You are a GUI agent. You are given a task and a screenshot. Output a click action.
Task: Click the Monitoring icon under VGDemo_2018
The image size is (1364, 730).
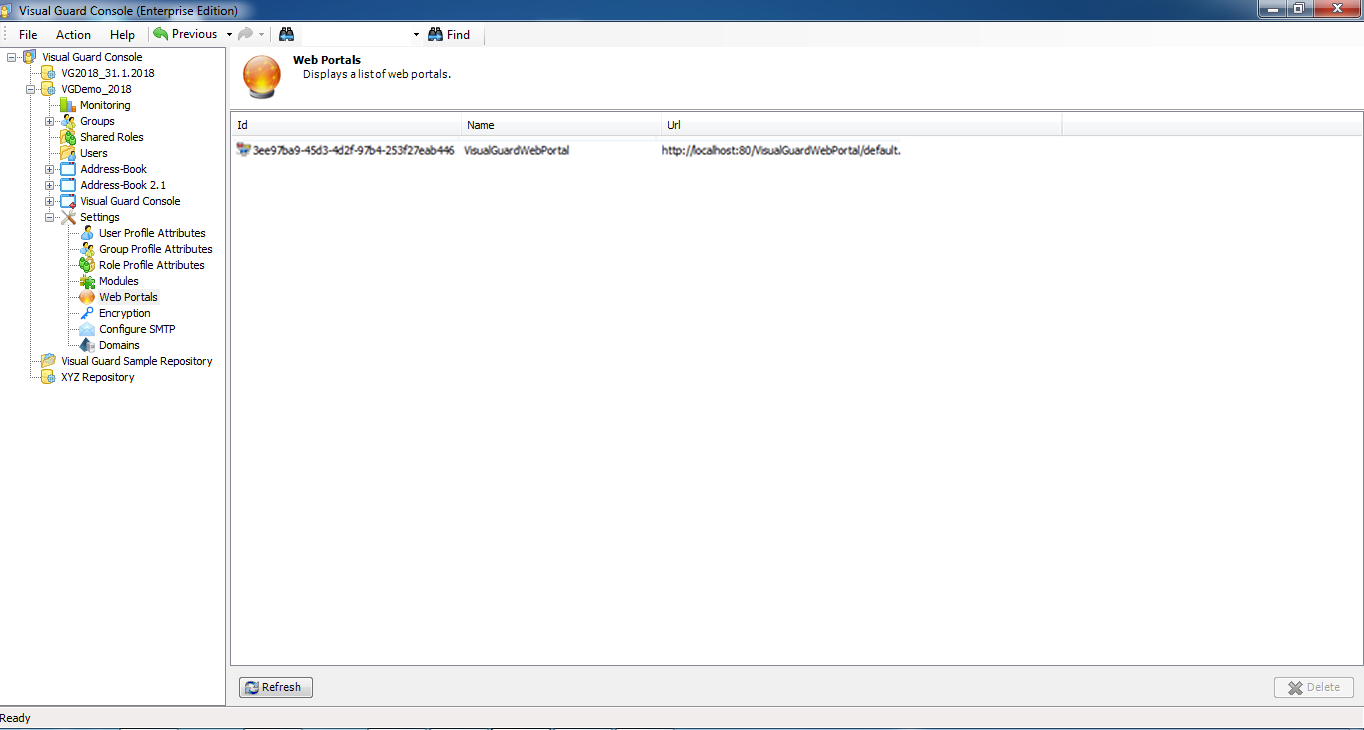point(69,105)
